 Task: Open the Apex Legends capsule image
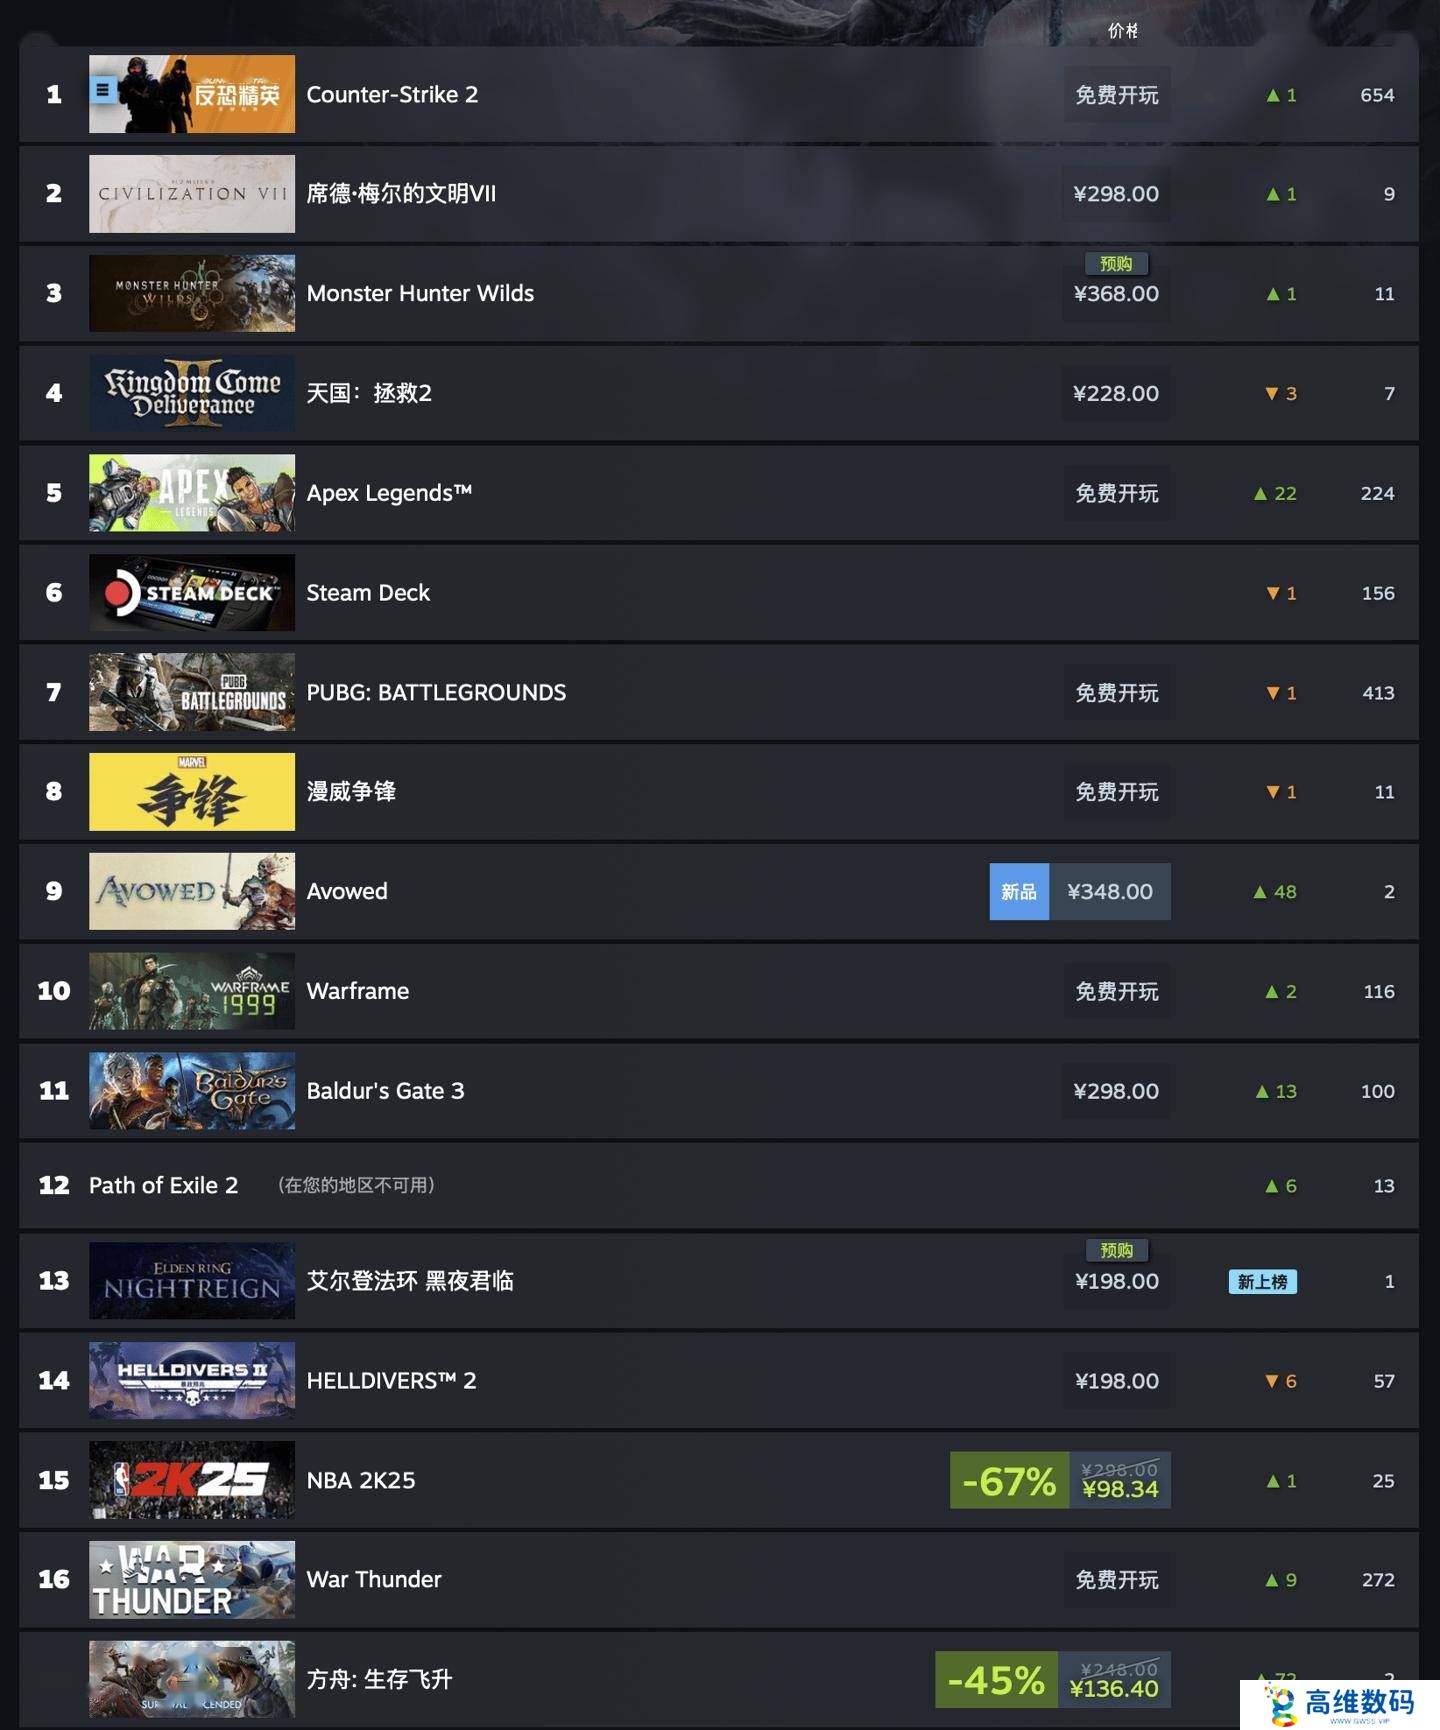point(192,493)
